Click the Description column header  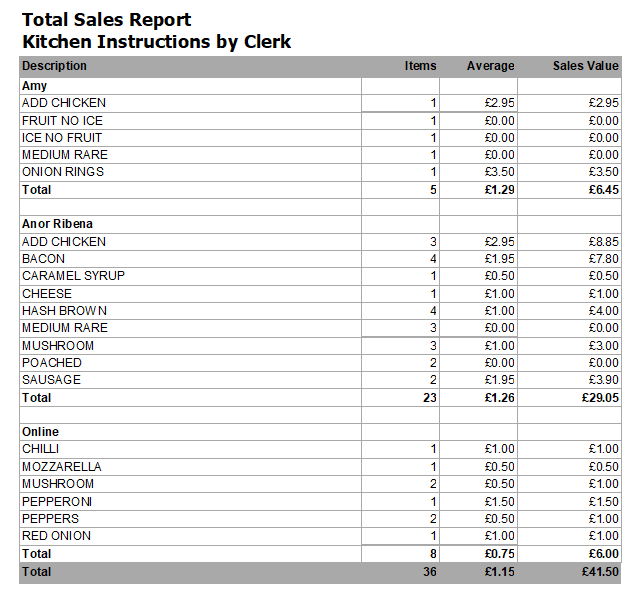[x=54, y=66]
